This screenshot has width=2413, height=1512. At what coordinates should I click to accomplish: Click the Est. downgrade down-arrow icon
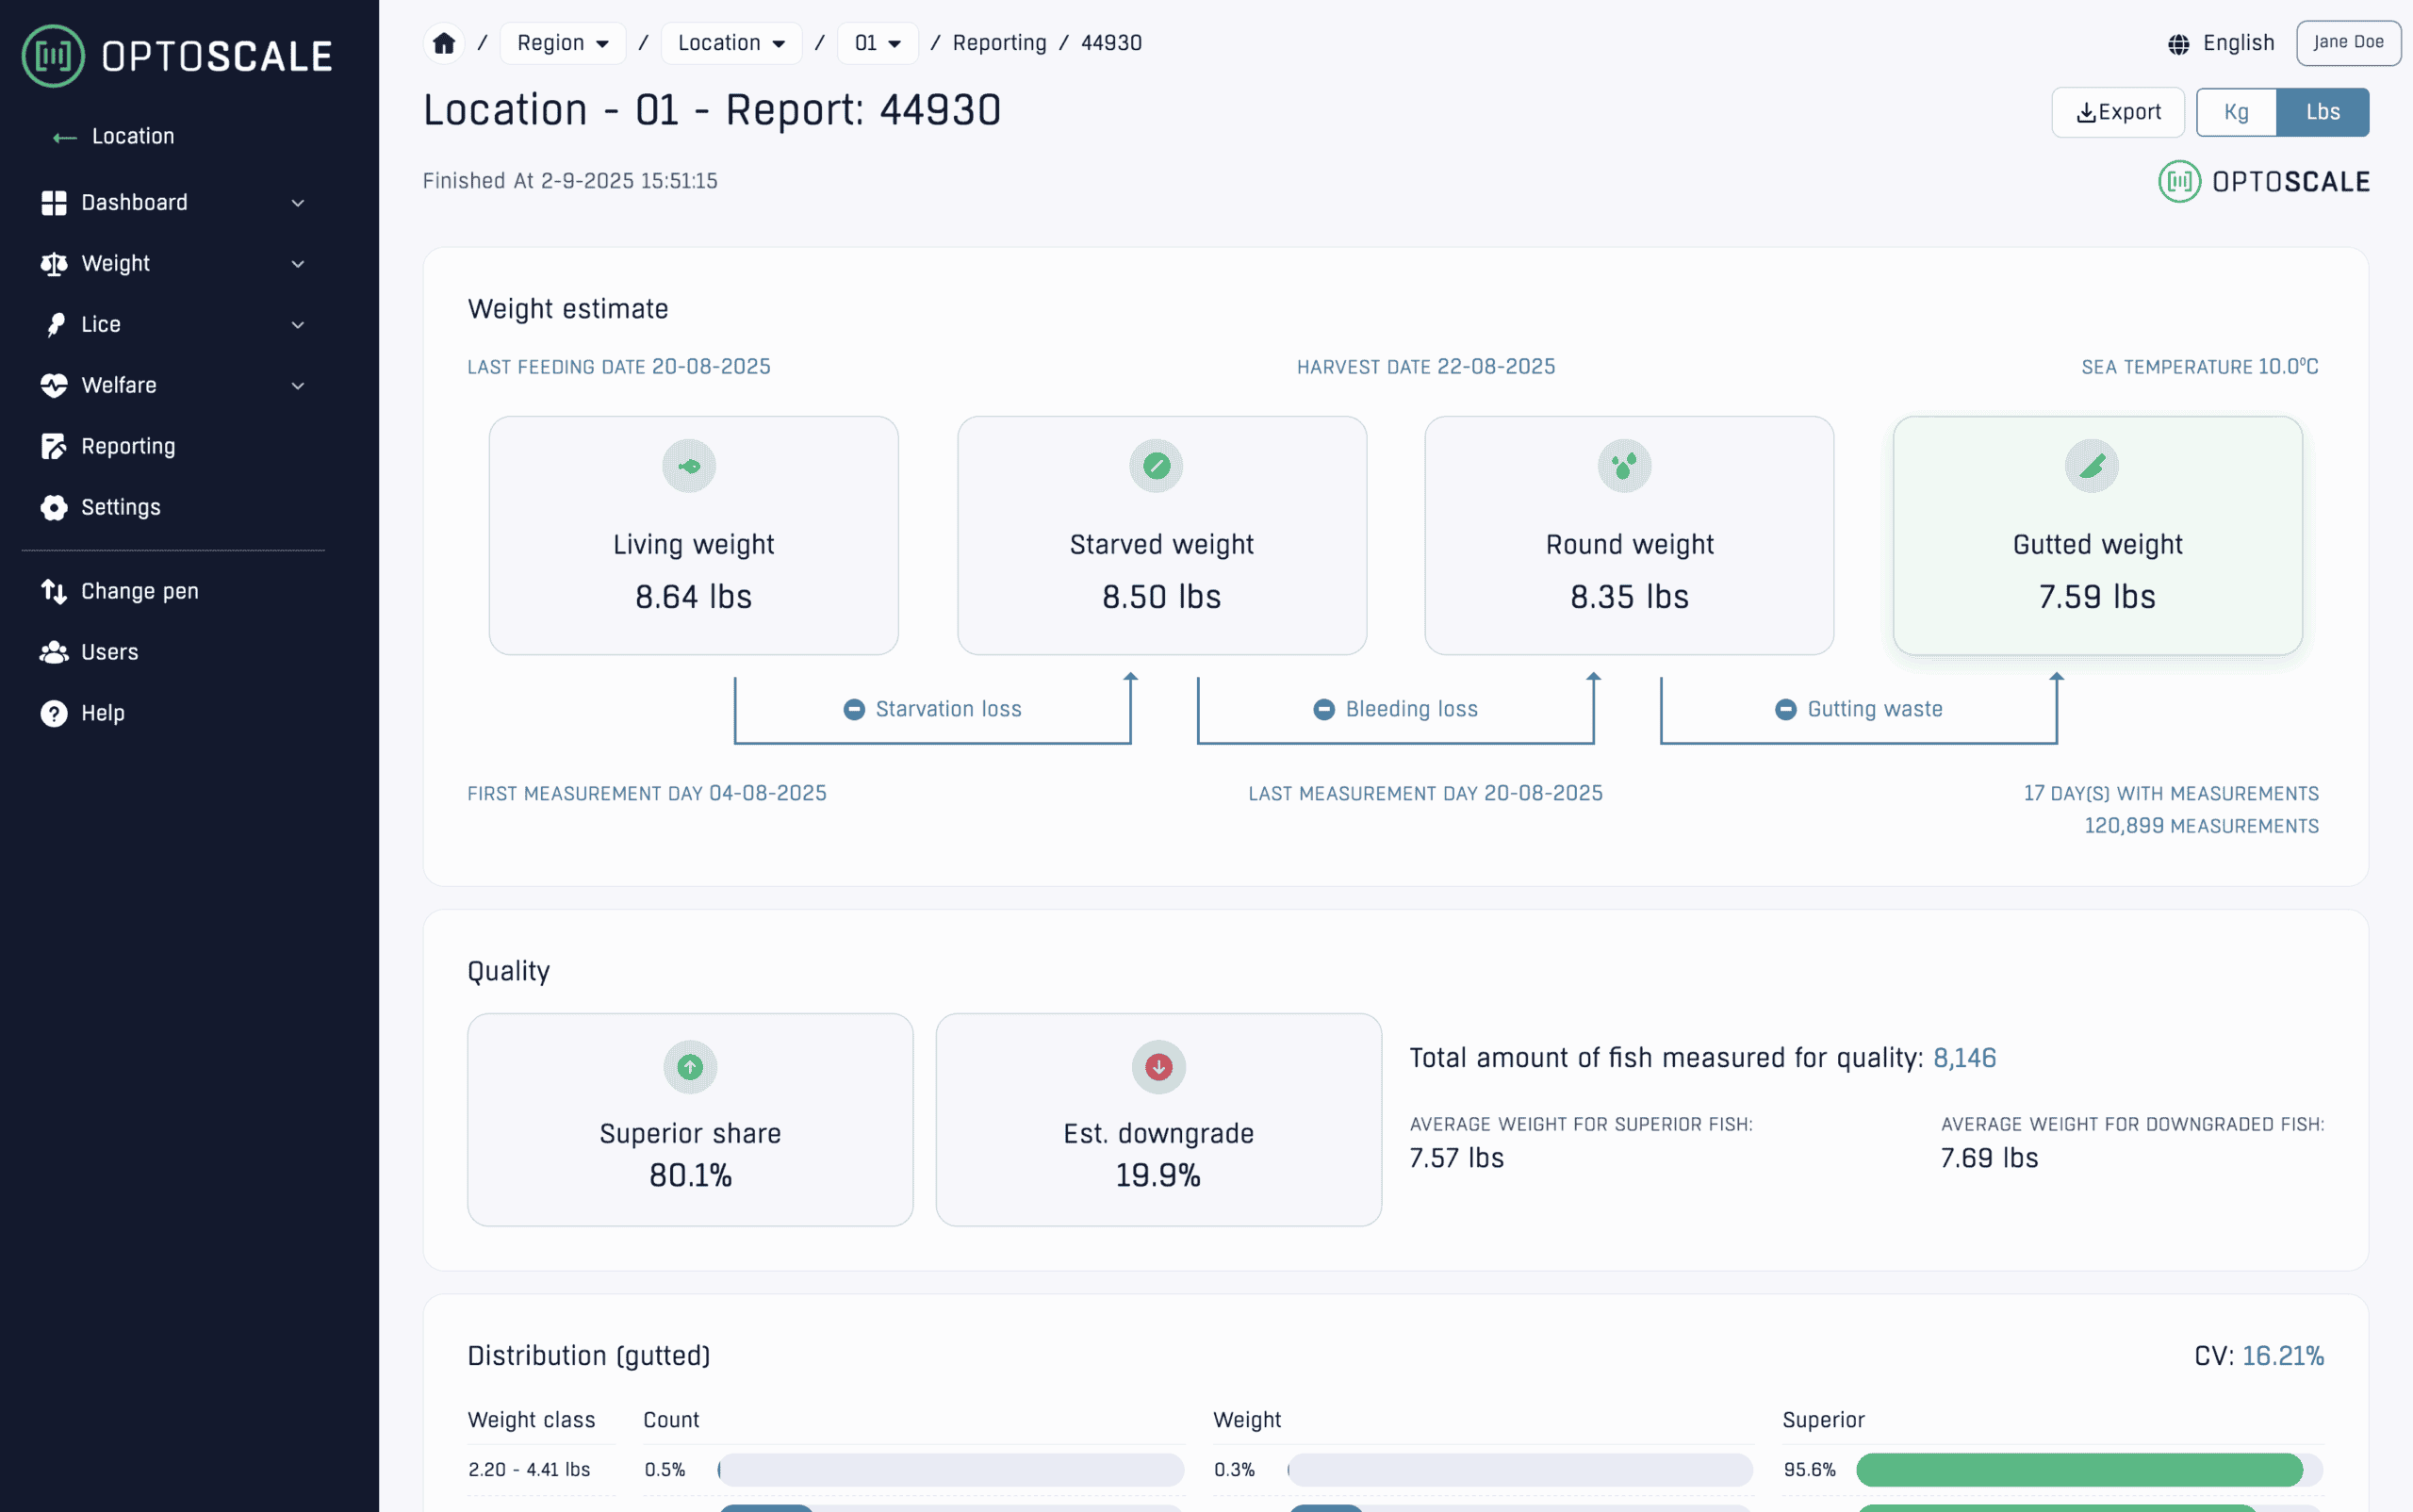[1159, 1067]
